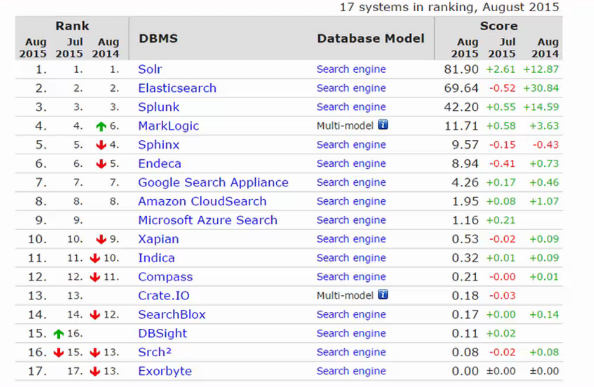Open Google Search Appliance link
594x387 pixels.
point(213,183)
